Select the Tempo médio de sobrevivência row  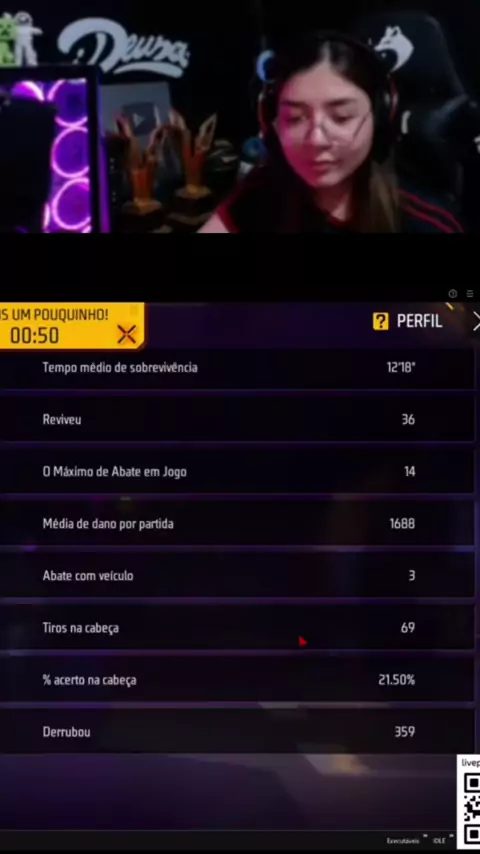point(236,368)
